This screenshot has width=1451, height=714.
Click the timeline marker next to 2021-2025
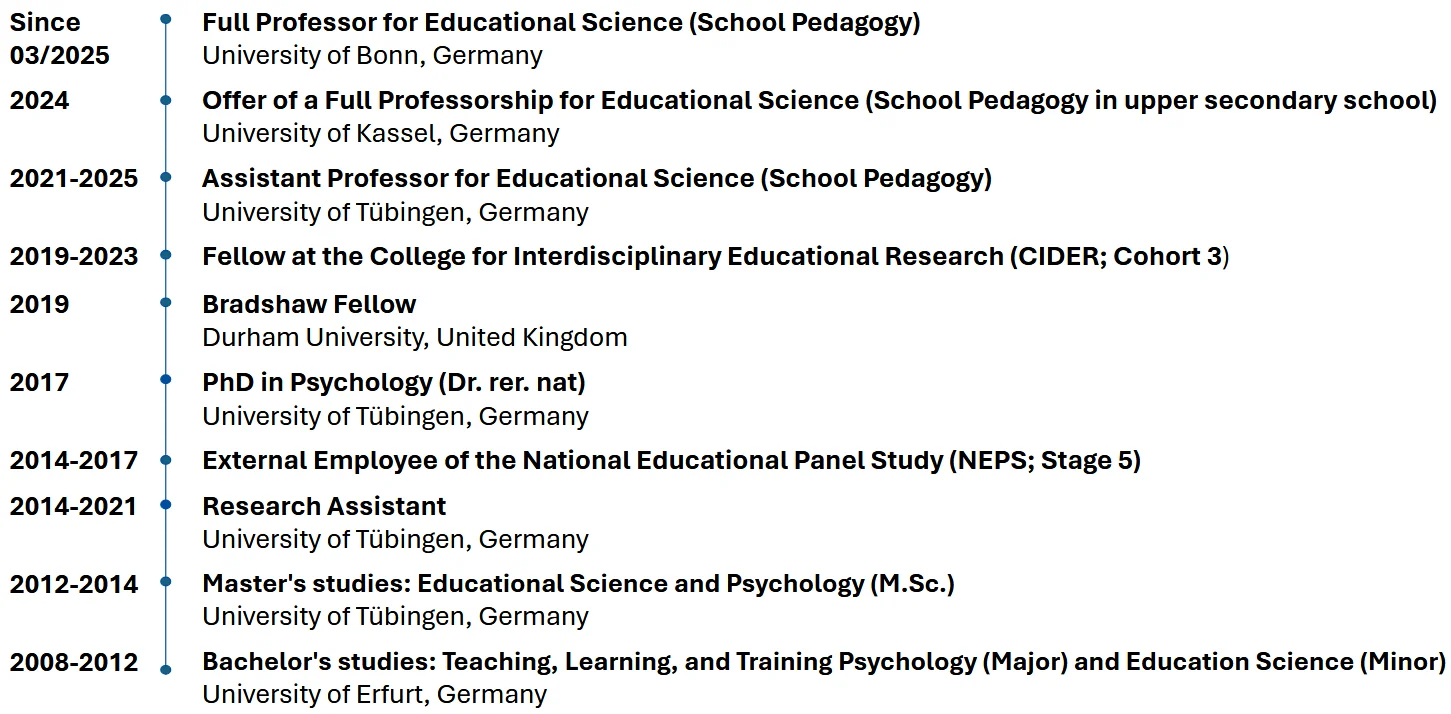166,177
